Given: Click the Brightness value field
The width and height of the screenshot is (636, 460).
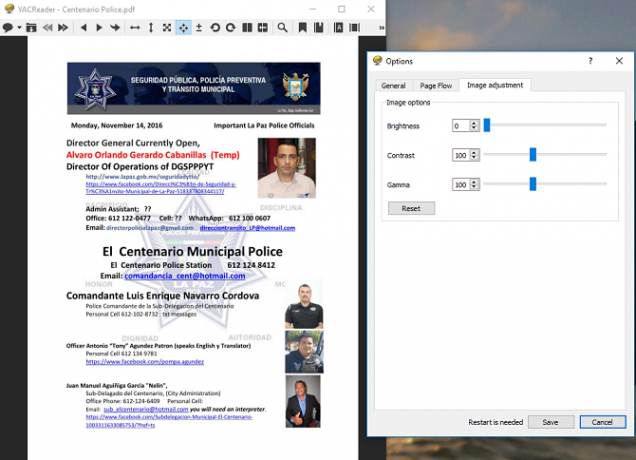Looking at the screenshot, I should click(461, 126).
